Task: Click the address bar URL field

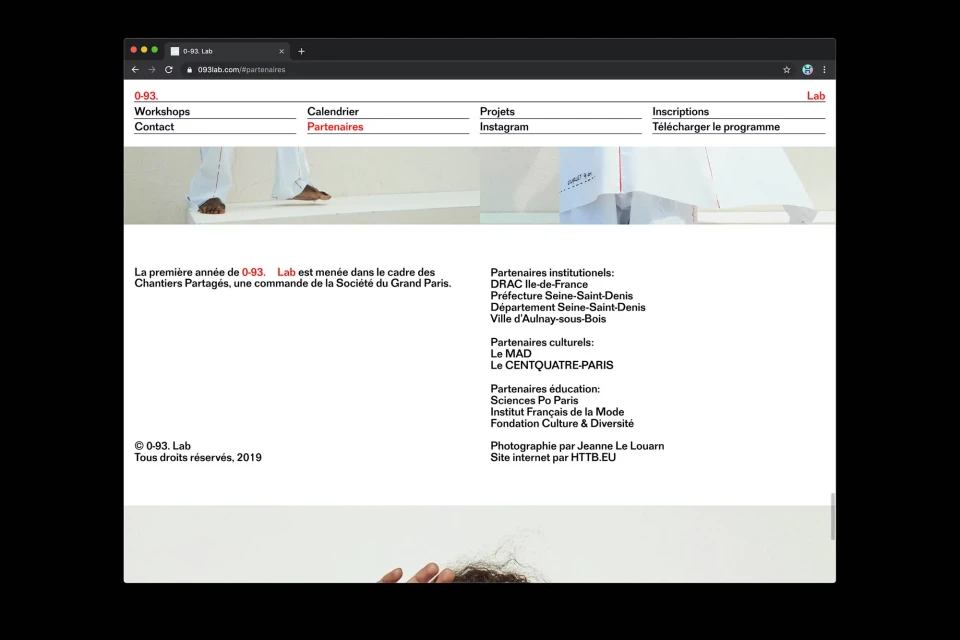Action: (400, 70)
